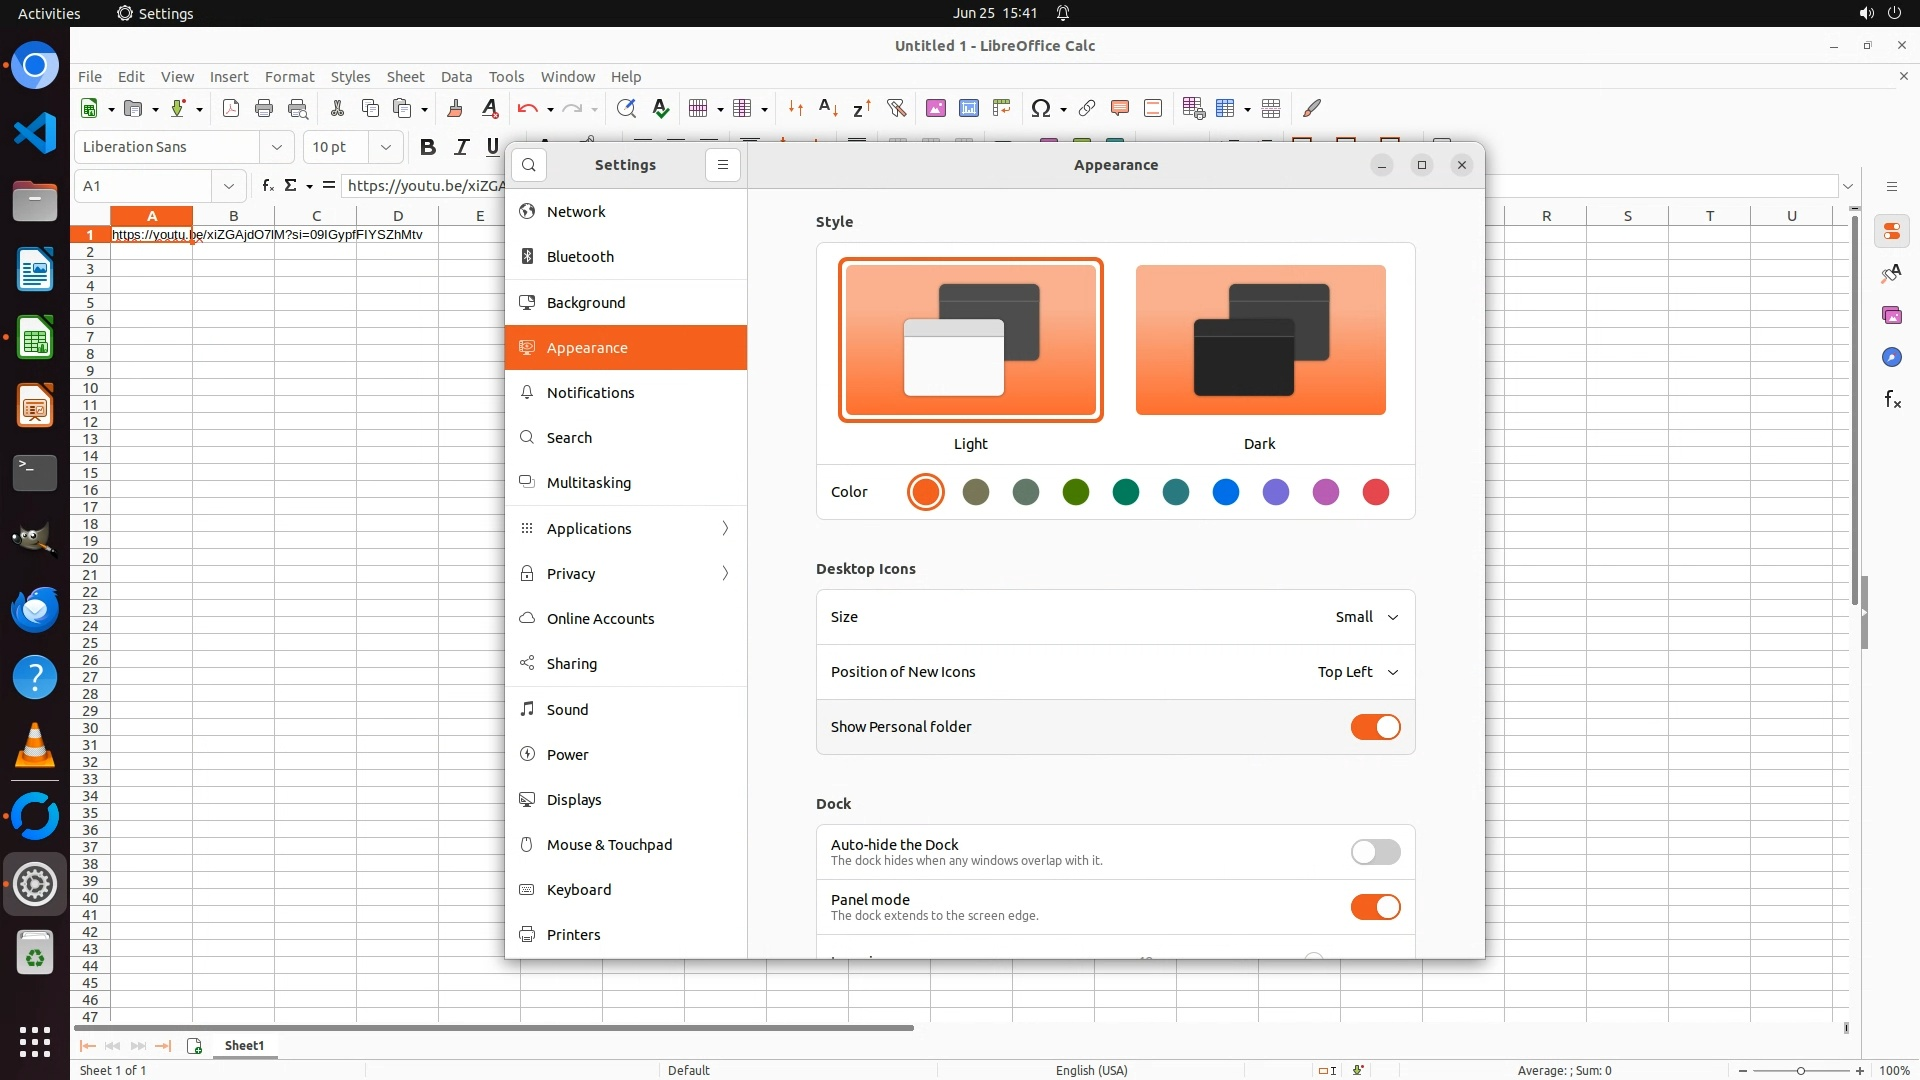Expand the font name dropdown
This screenshot has width=1920, height=1080.
(277, 147)
